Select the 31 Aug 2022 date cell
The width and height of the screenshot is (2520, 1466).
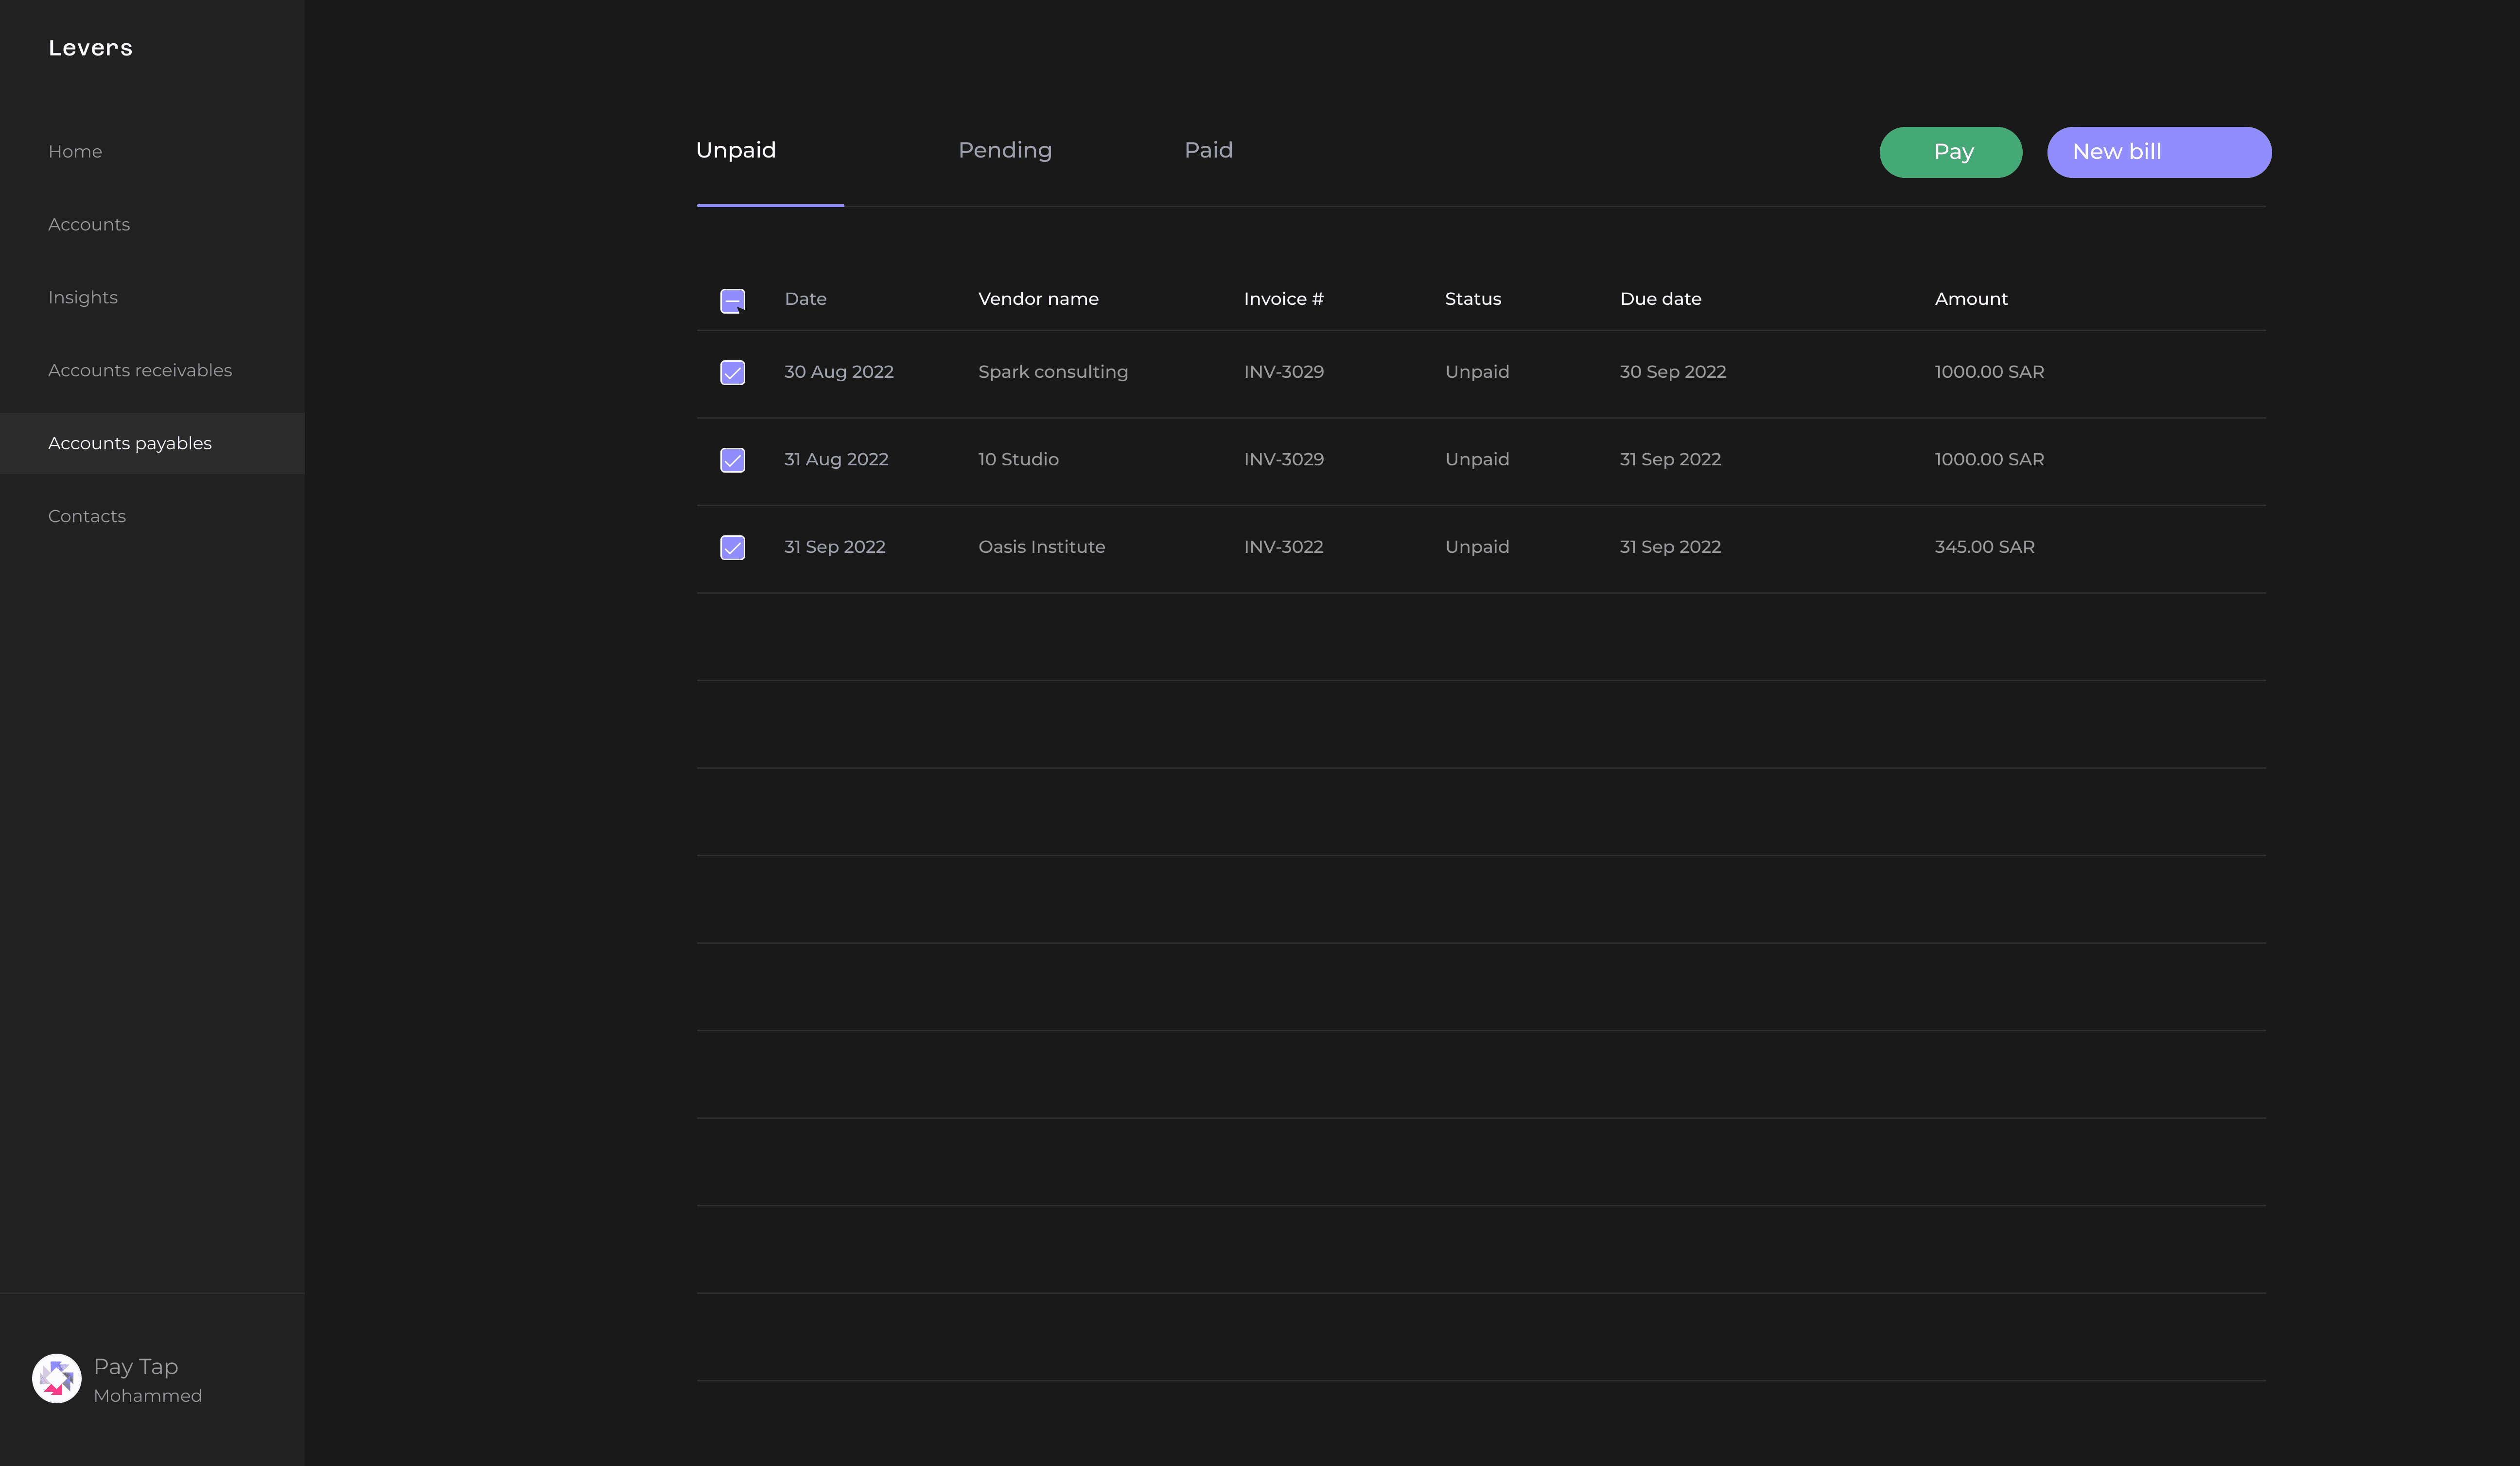(x=836, y=460)
